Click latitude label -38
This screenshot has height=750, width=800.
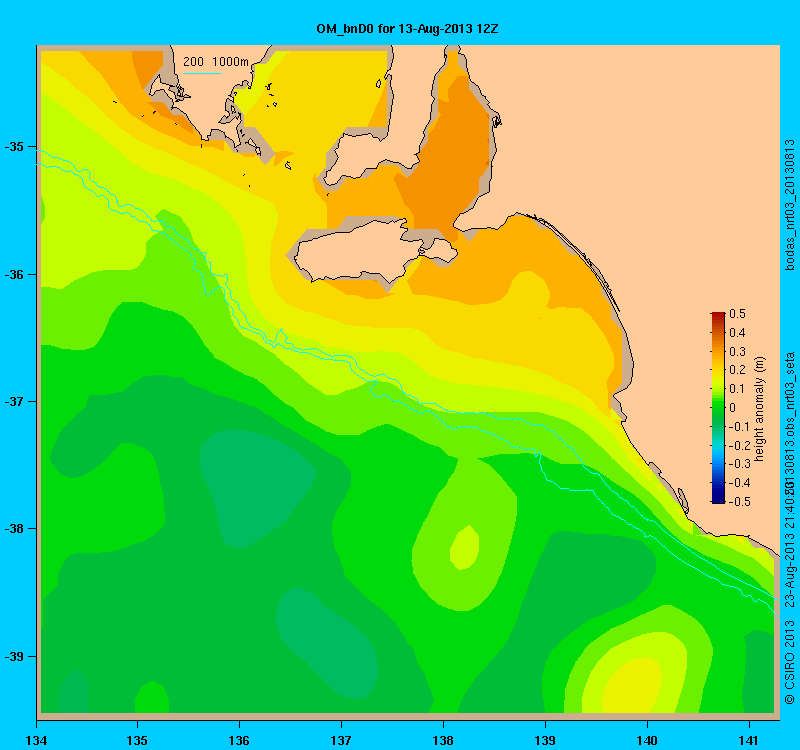[x=13, y=529]
